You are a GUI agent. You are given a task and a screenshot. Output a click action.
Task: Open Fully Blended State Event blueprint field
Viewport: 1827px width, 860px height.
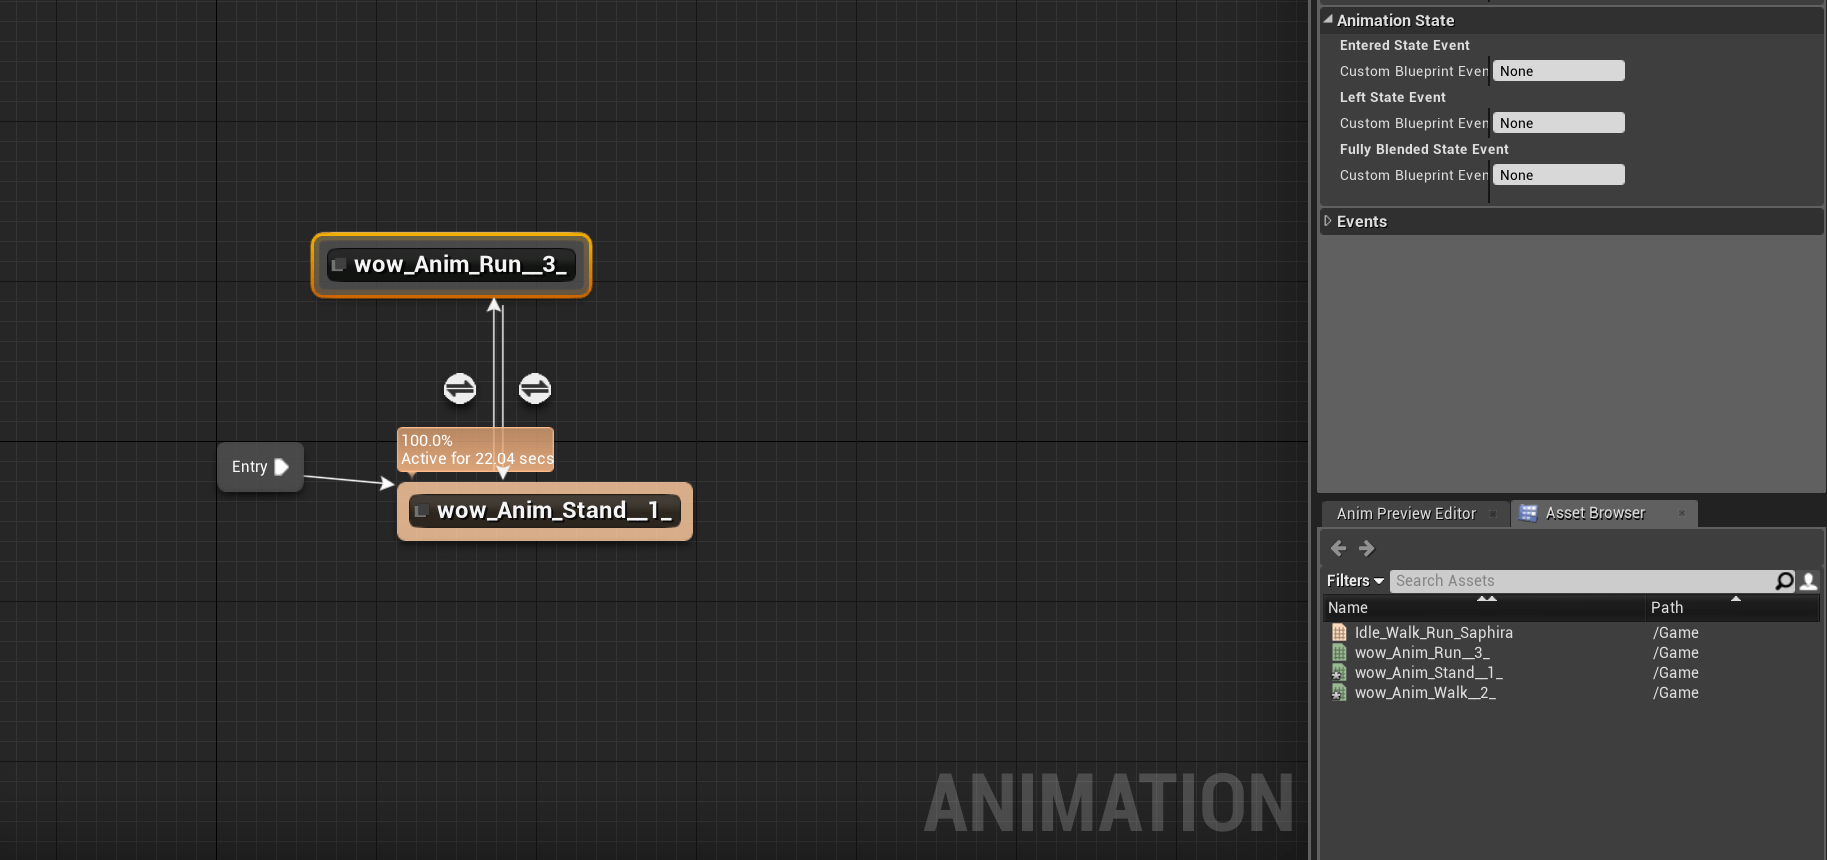[x=1558, y=175]
